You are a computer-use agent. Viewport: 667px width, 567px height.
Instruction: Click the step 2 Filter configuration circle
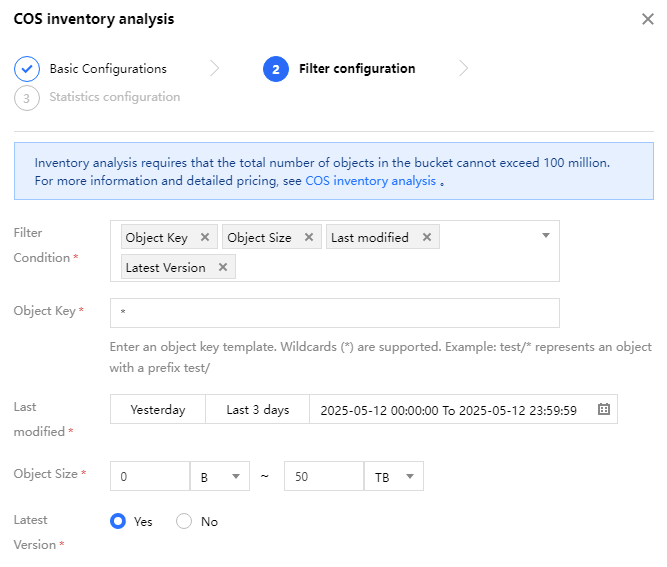coord(275,69)
